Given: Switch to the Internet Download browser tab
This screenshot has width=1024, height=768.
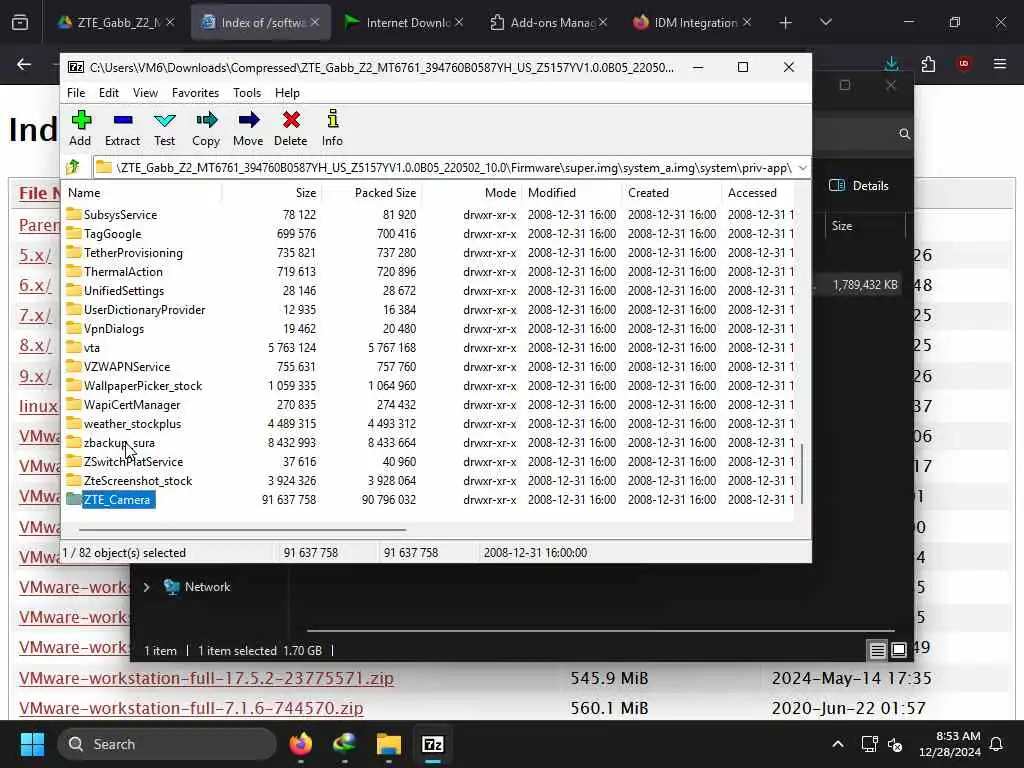Looking at the screenshot, I should click(404, 22).
